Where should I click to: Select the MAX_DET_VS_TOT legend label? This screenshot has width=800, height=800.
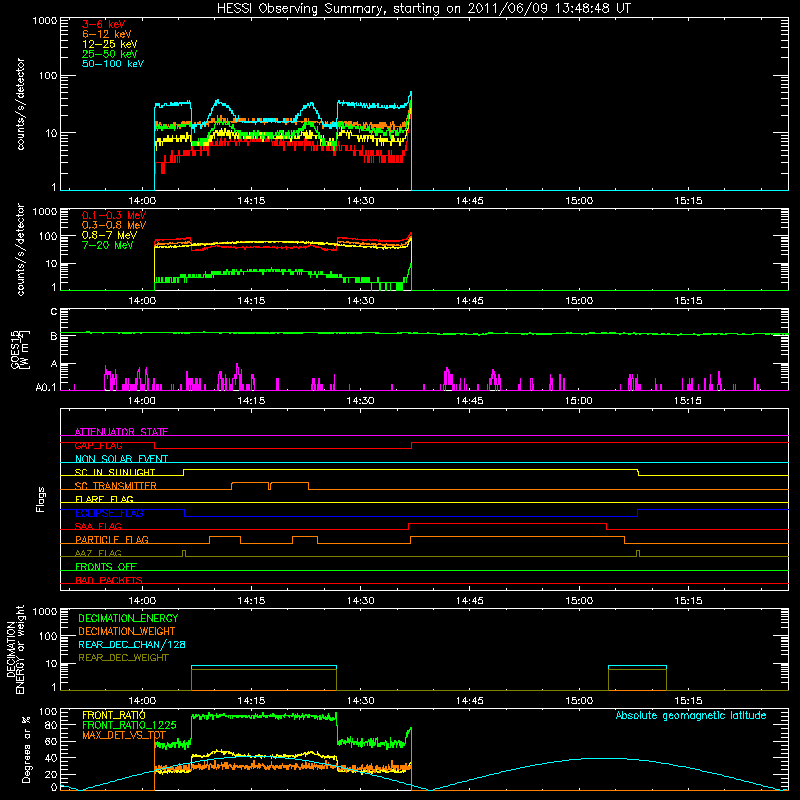[x=124, y=735]
